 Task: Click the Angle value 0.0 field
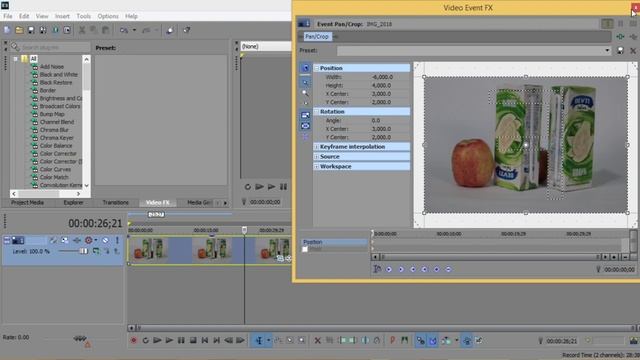click(376, 120)
